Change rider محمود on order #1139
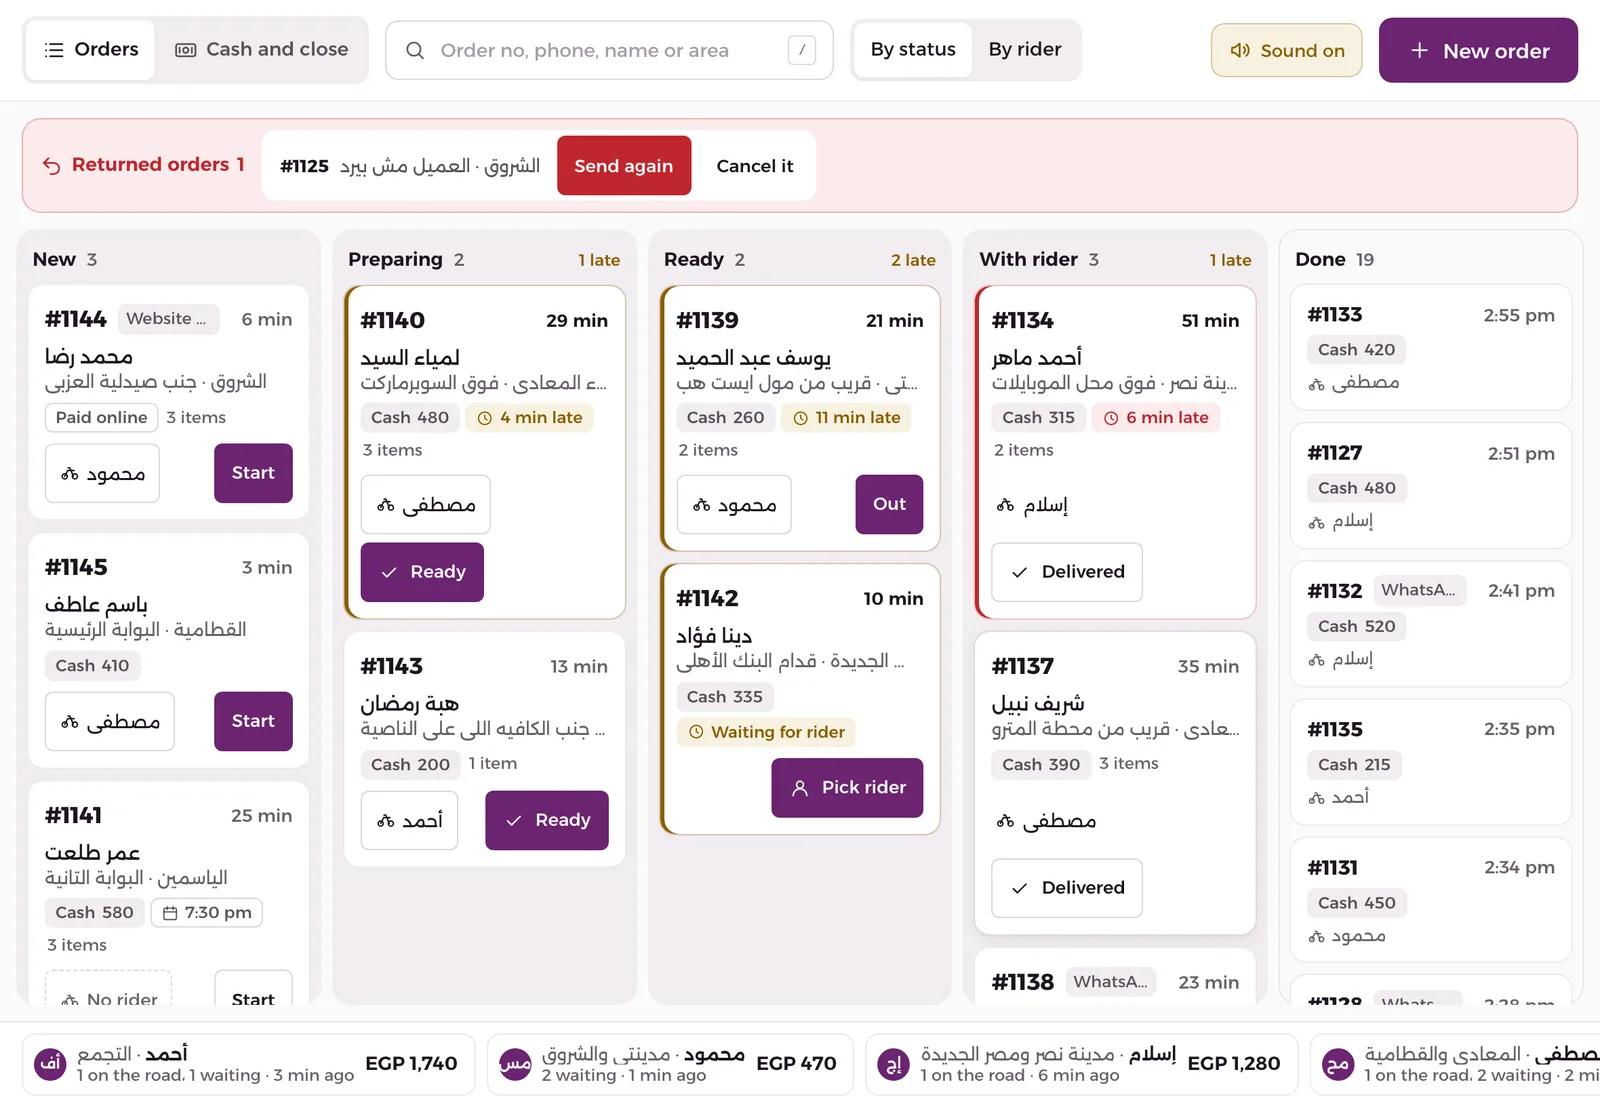The width and height of the screenshot is (1600, 1112). [734, 505]
